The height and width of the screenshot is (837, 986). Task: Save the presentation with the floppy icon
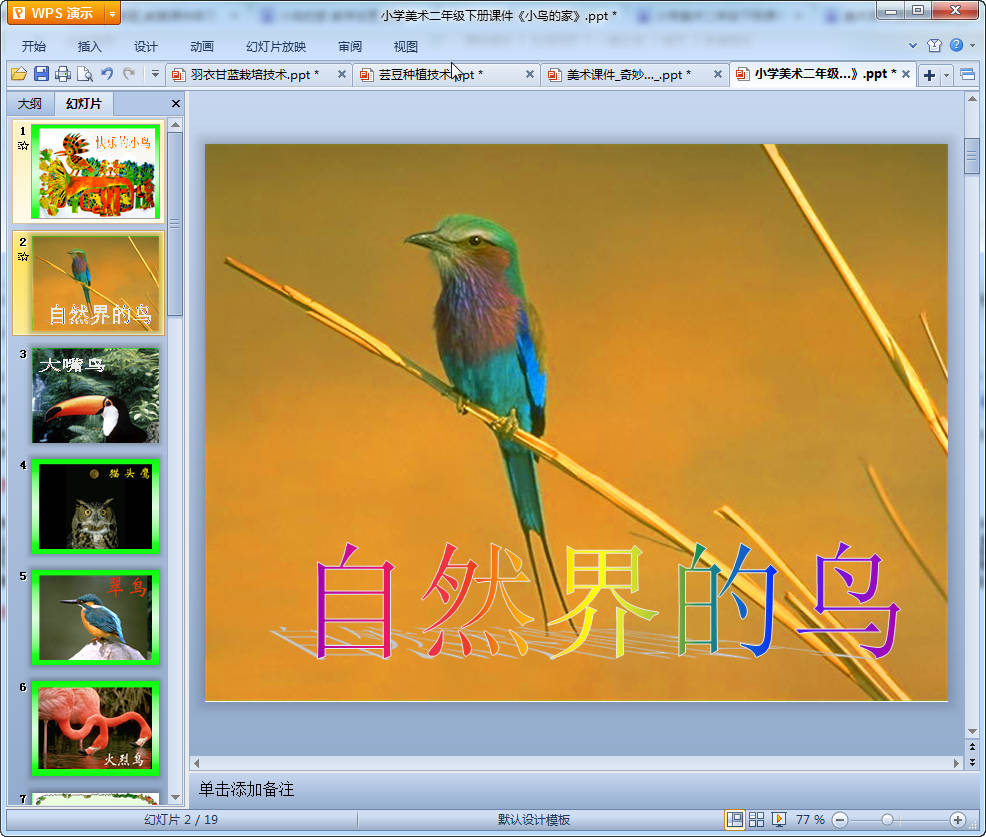(x=41, y=74)
